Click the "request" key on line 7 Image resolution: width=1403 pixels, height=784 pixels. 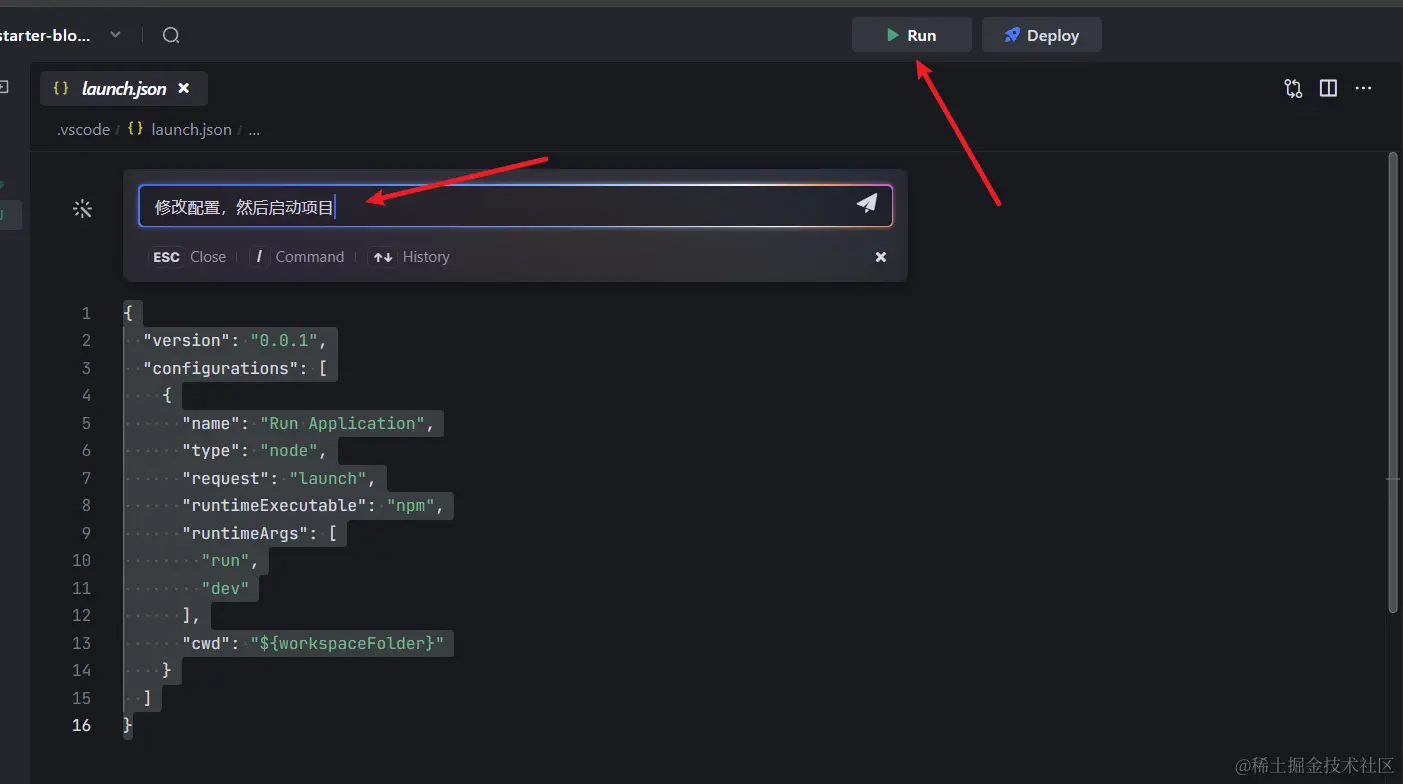[226, 478]
